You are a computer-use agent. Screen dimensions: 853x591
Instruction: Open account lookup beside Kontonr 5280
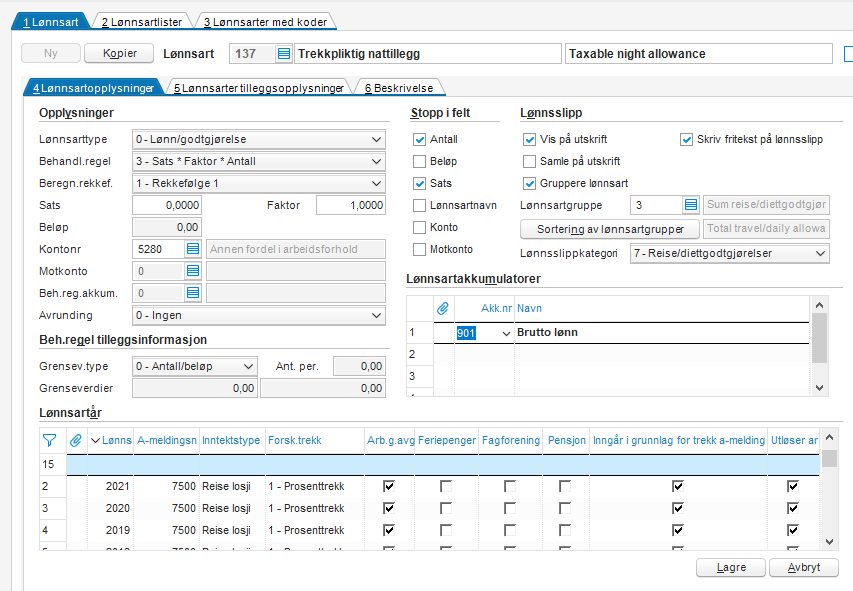(x=193, y=249)
